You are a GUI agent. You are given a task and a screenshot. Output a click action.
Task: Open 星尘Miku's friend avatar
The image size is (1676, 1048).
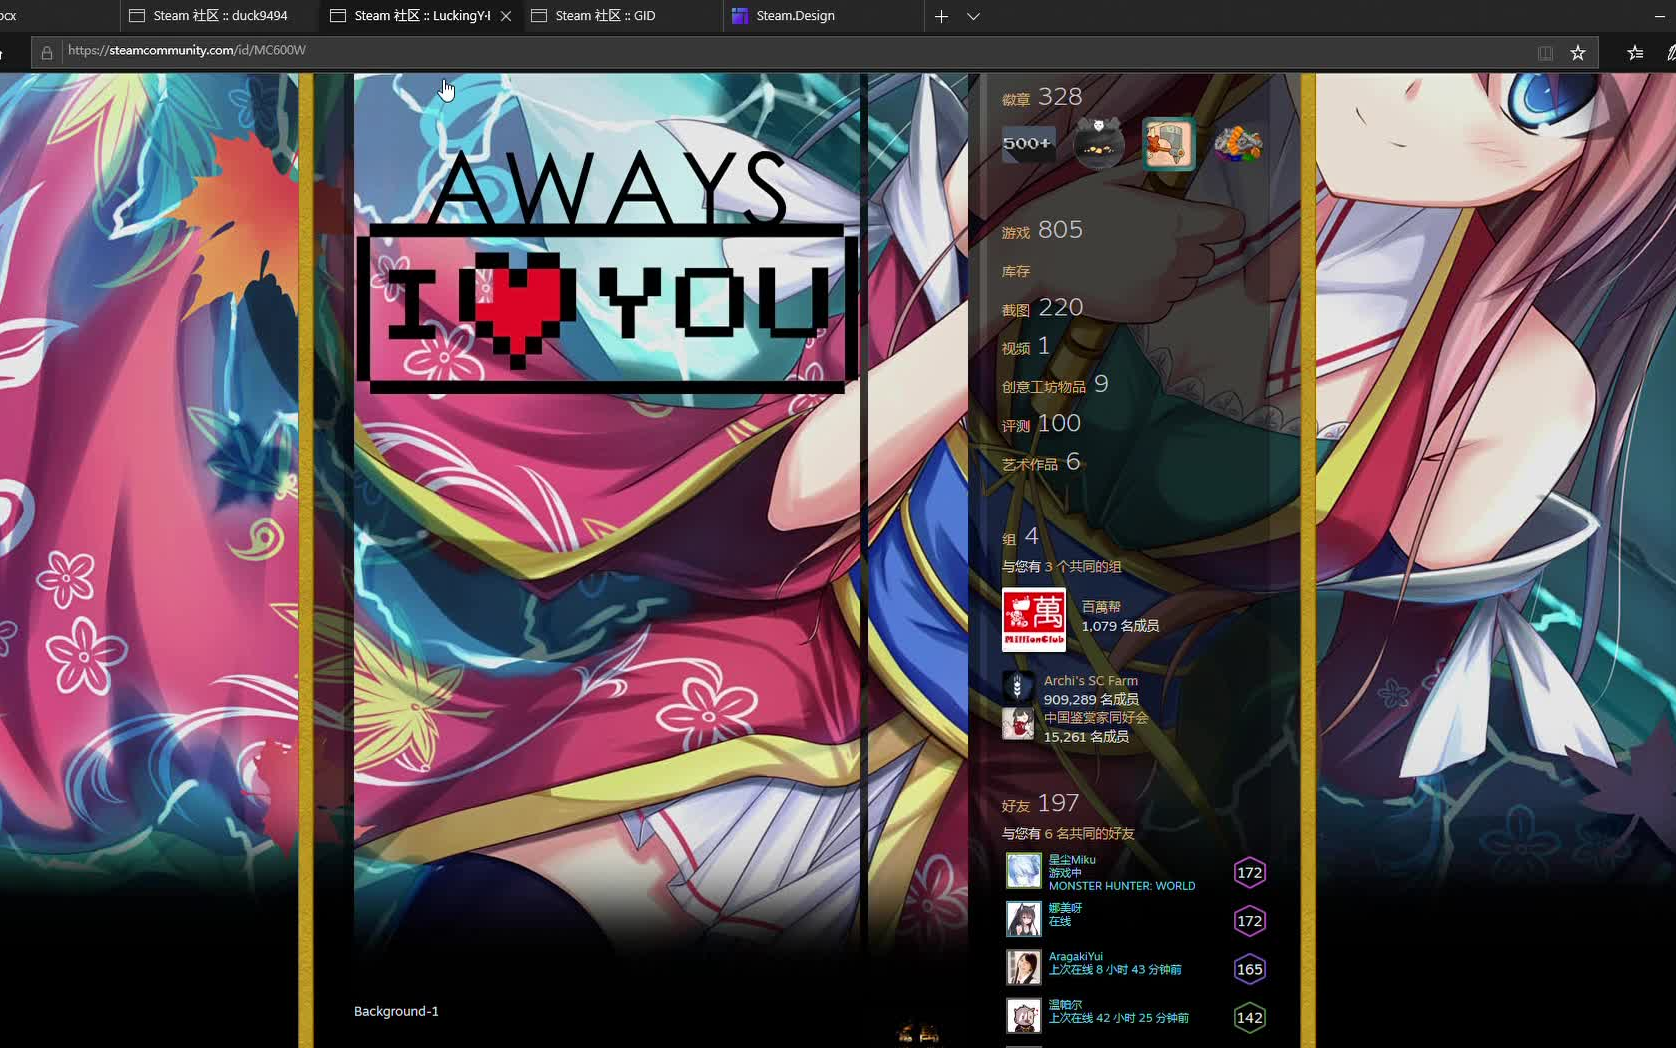pyautogui.click(x=1023, y=871)
